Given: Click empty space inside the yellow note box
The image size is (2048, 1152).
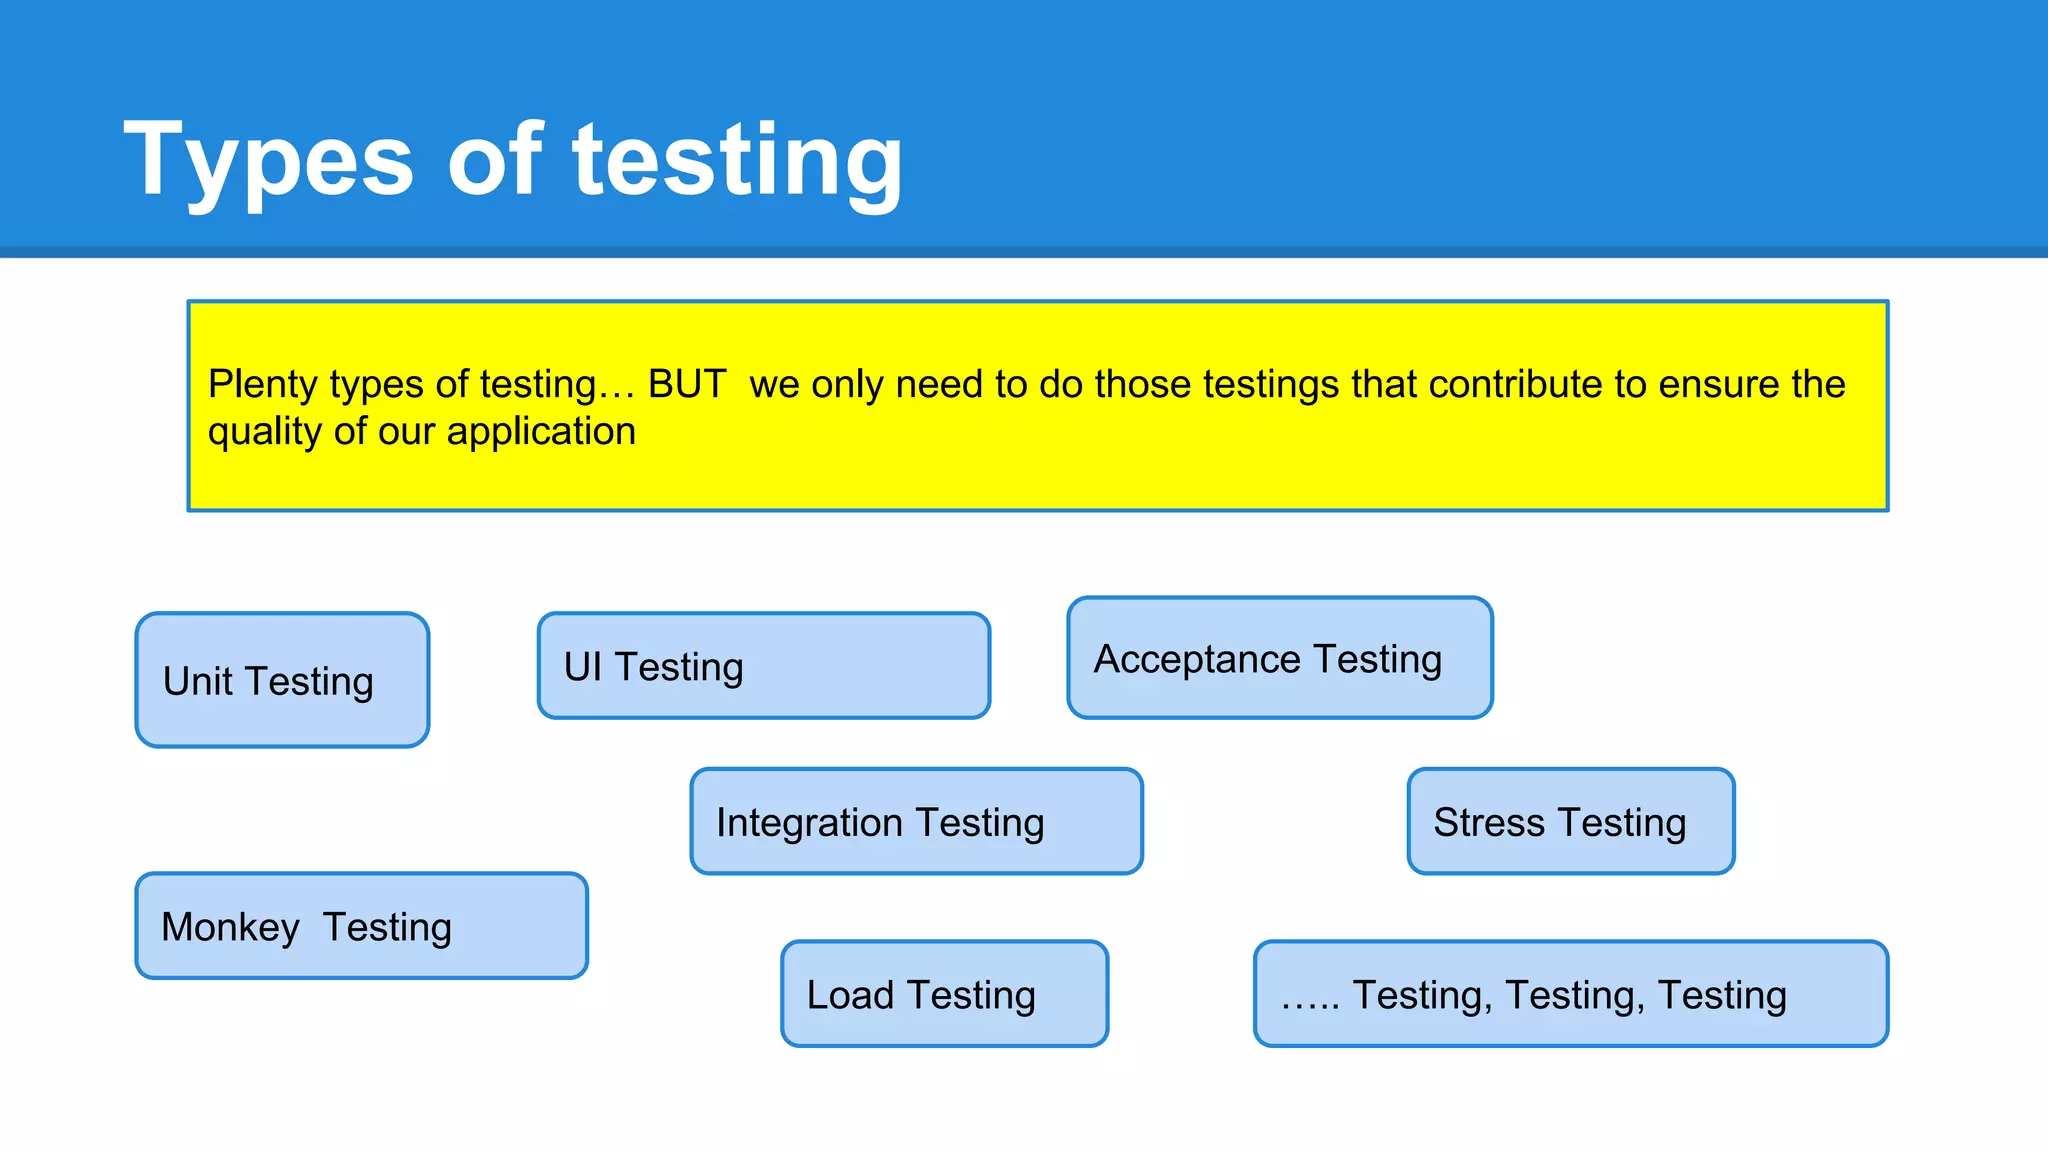Looking at the screenshot, I should pyautogui.click(x=1200, y=475).
